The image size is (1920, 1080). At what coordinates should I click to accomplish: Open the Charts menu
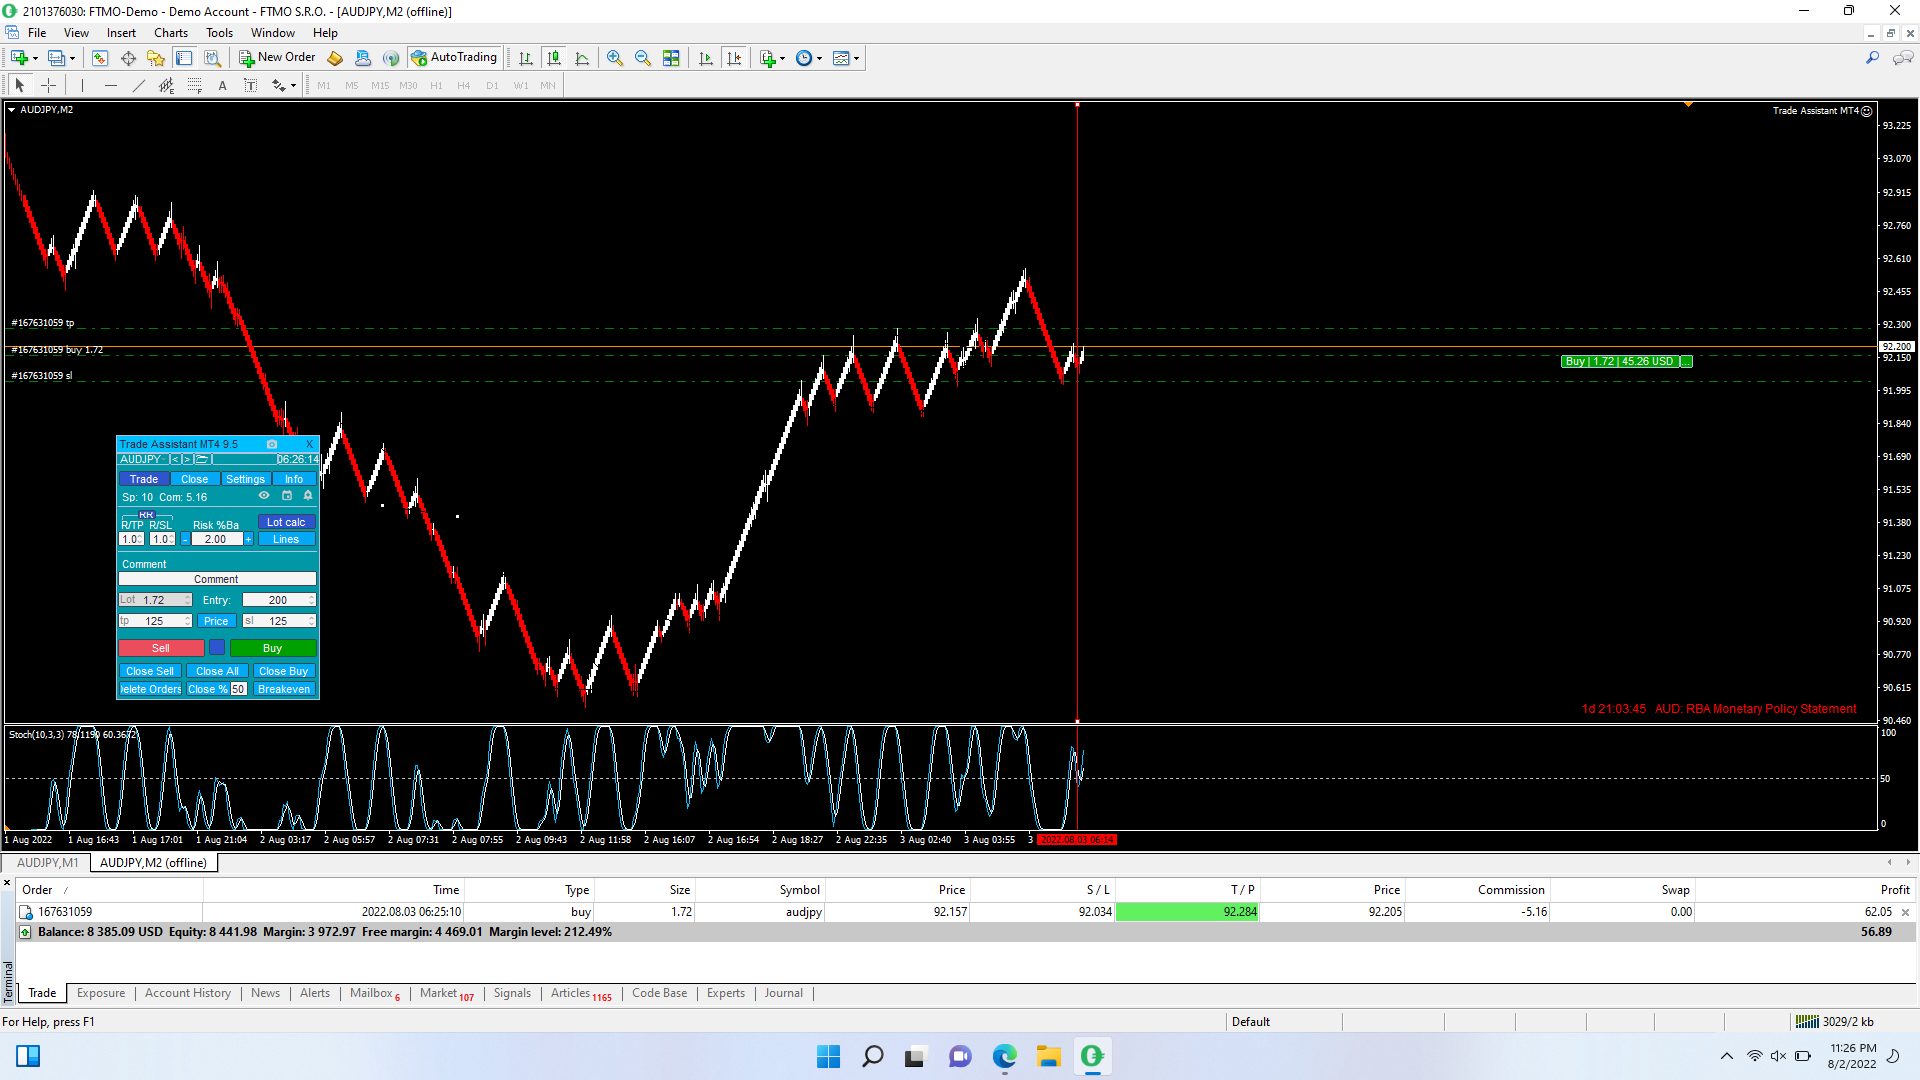pyautogui.click(x=170, y=32)
